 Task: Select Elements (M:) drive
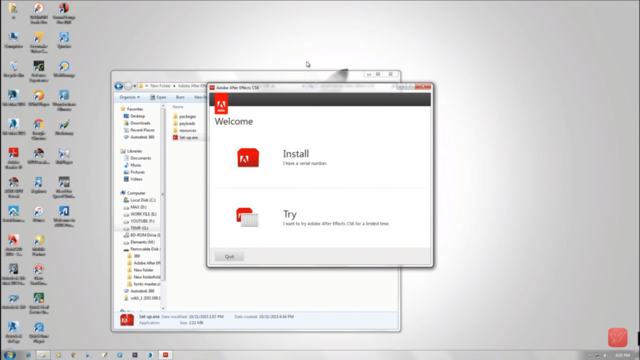coord(139,242)
